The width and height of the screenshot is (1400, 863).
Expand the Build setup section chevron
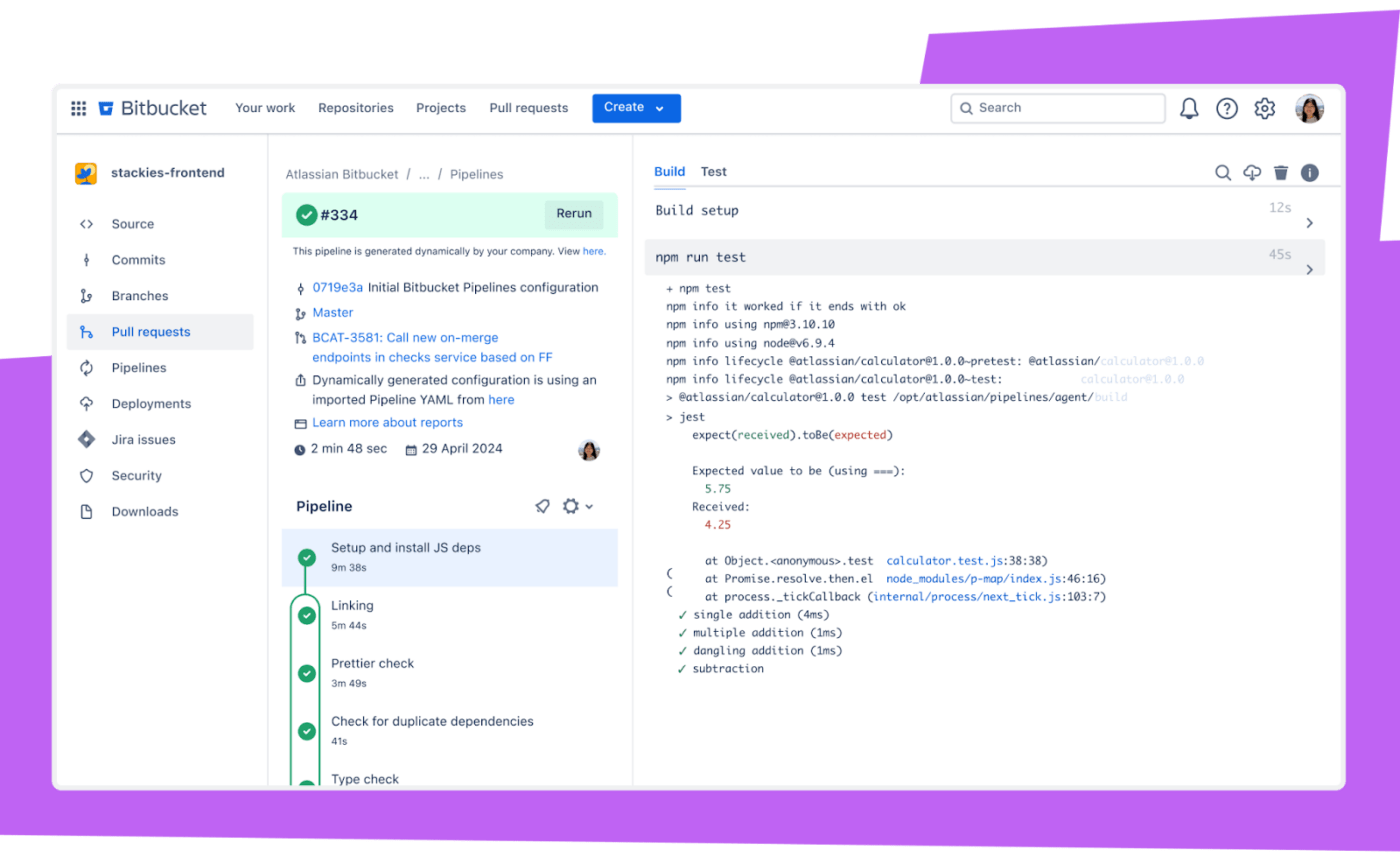[1309, 223]
